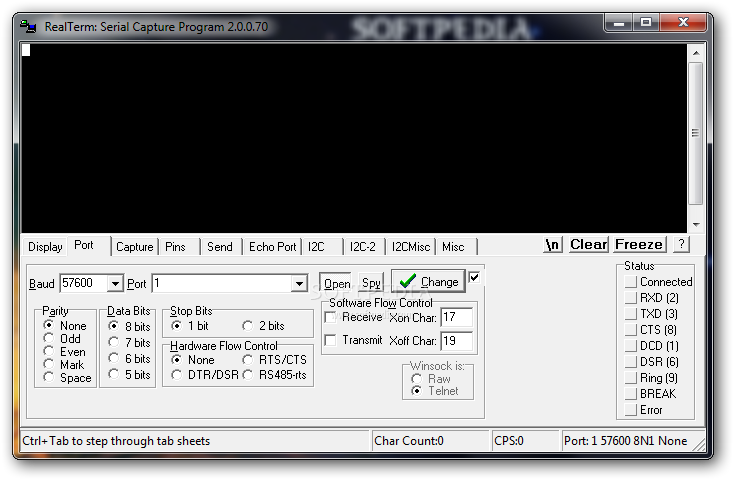Switch to the Capture tab
Screen dimensions: 734x480
(134, 247)
